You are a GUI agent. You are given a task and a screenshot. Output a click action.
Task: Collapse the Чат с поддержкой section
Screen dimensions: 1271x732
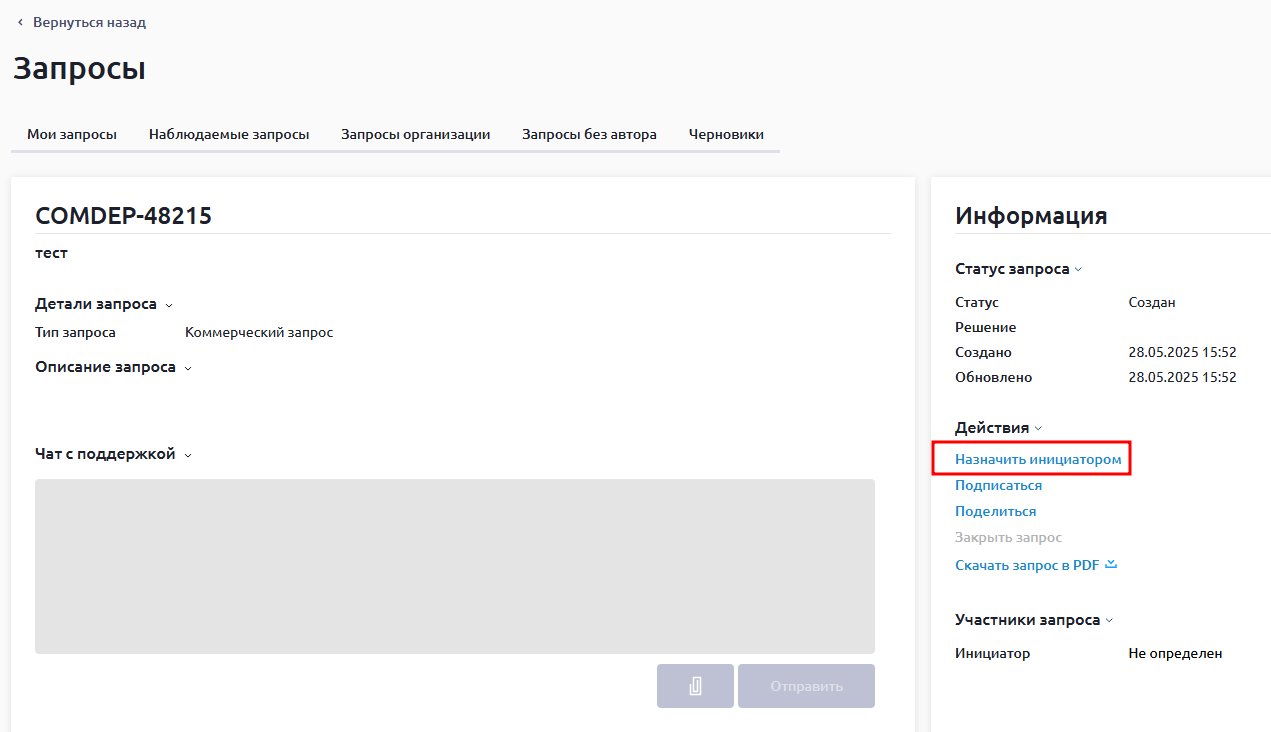tap(188, 455)
